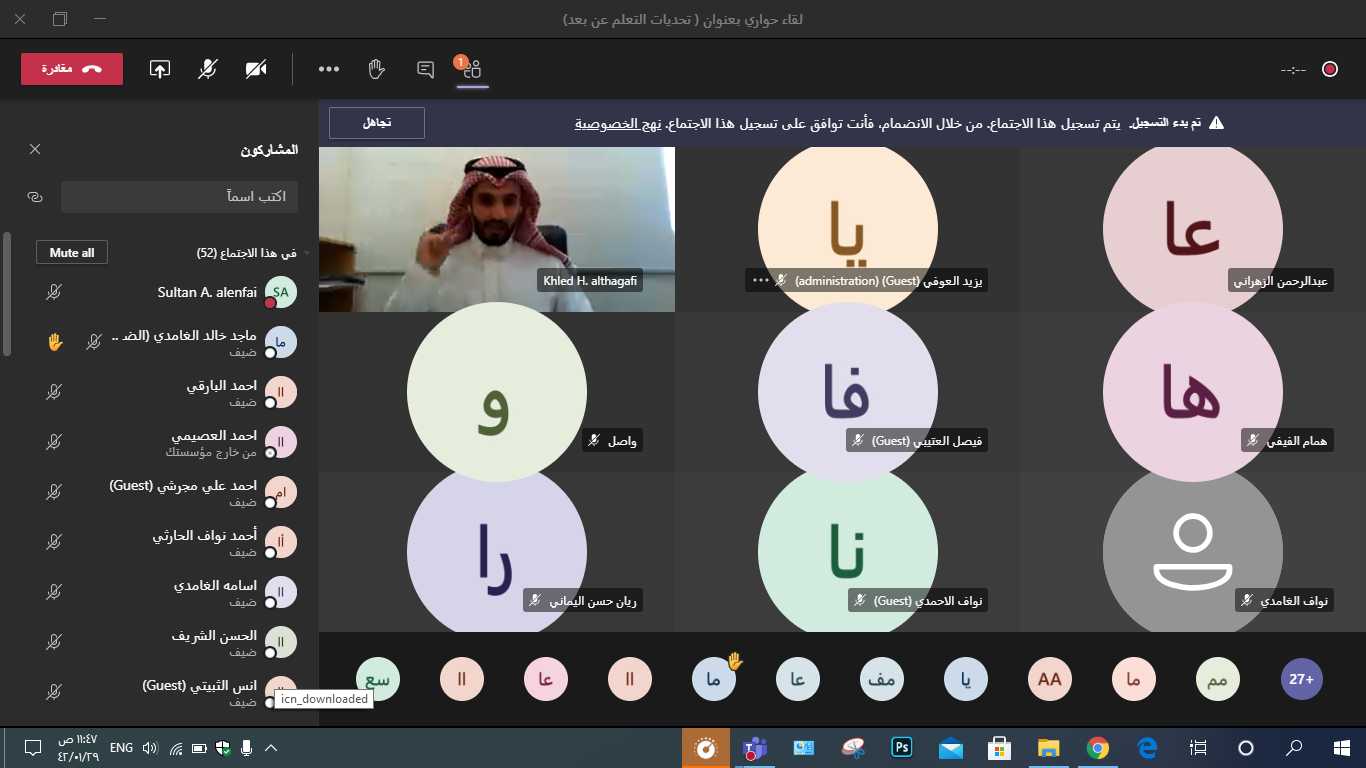The width and height of the screenshot is (1366, 768).
Task: Toggle the microphone mute button
Action: 207,69
